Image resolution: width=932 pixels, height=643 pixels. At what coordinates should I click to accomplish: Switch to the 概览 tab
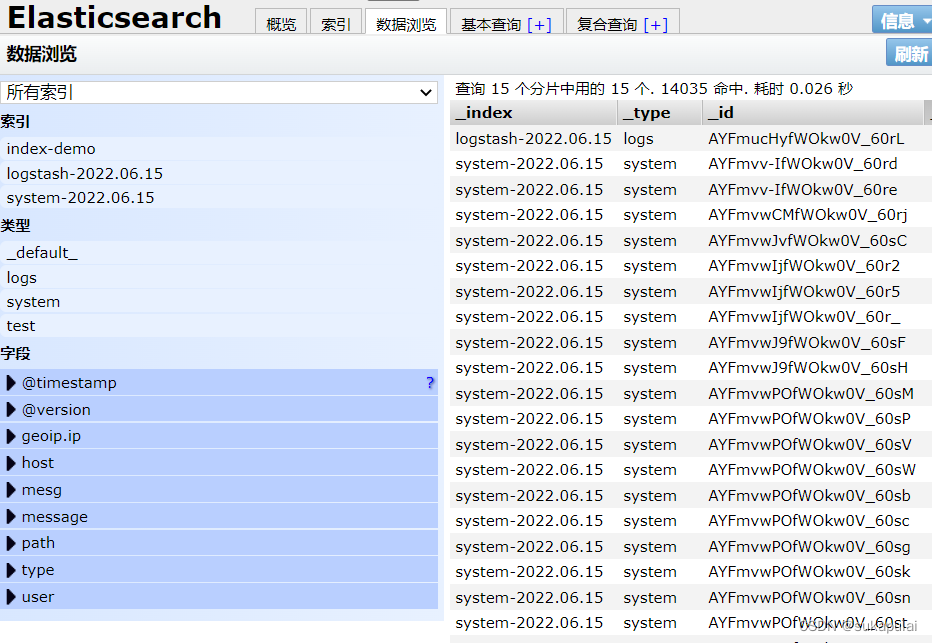(281, 23)
